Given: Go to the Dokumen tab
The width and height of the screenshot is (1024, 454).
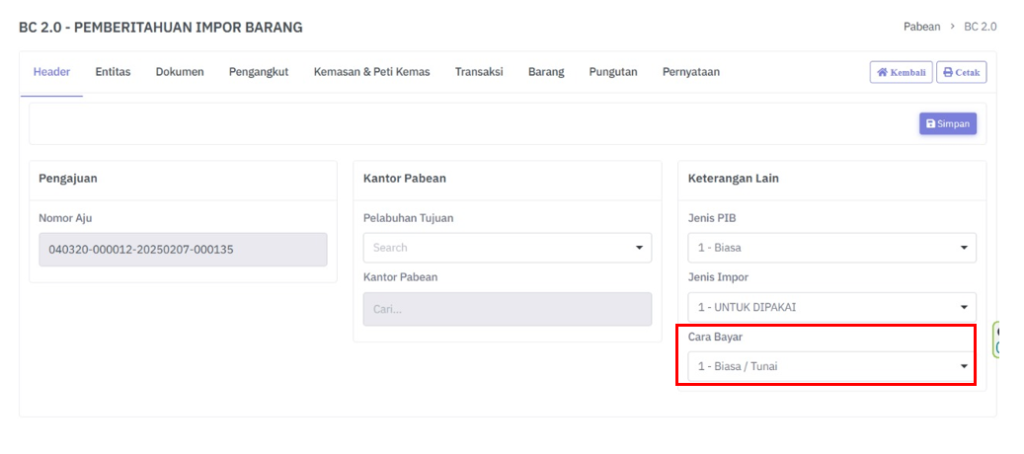Looking at the screenshot, I should [x=180, y=72].
